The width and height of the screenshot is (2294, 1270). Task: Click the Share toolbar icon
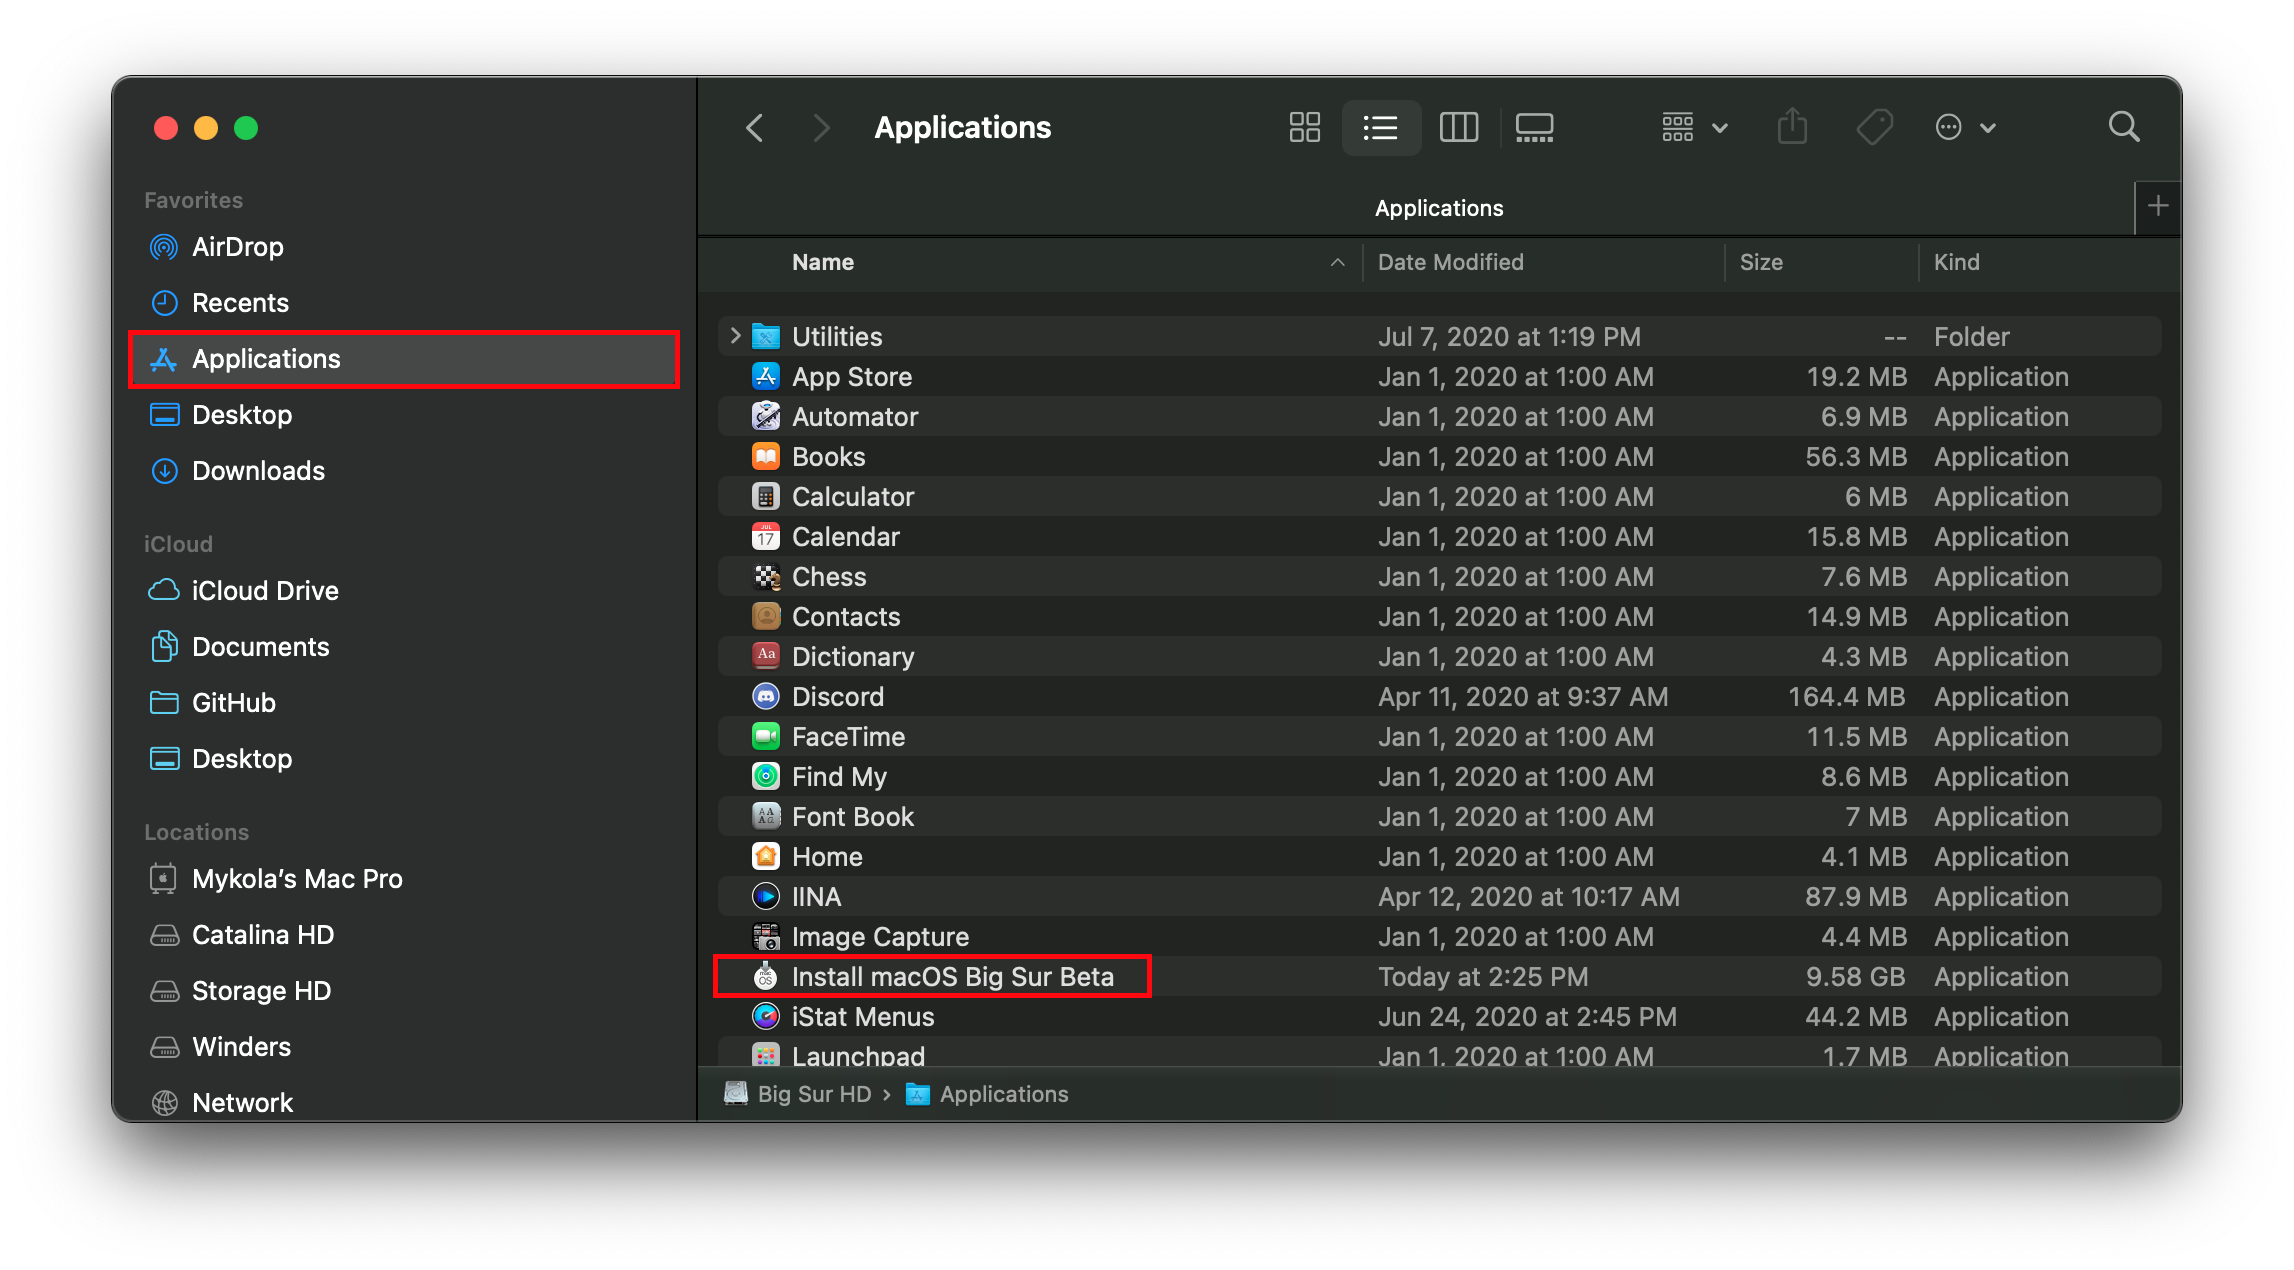(x=1792, y=128)
